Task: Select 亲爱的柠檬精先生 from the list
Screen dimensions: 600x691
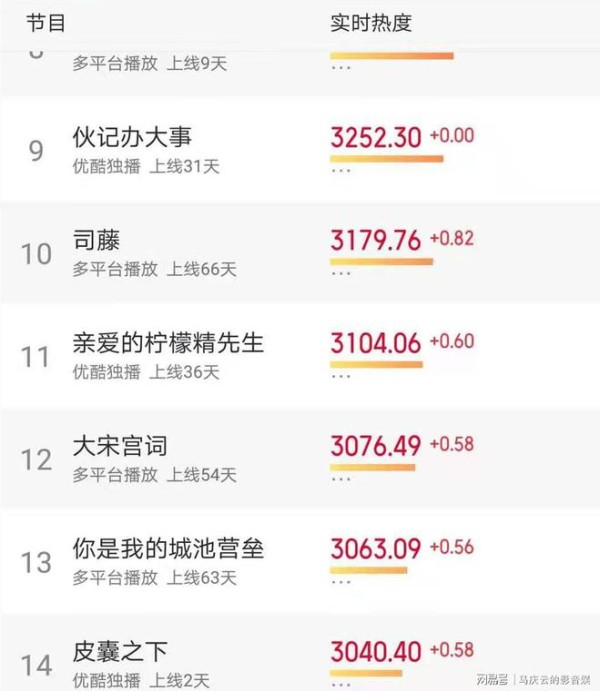Action: point(168,343)
